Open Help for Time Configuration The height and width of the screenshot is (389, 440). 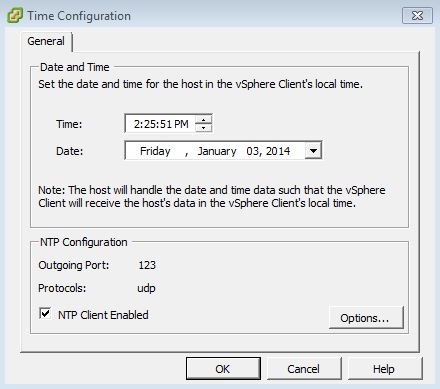click(384, 369)
